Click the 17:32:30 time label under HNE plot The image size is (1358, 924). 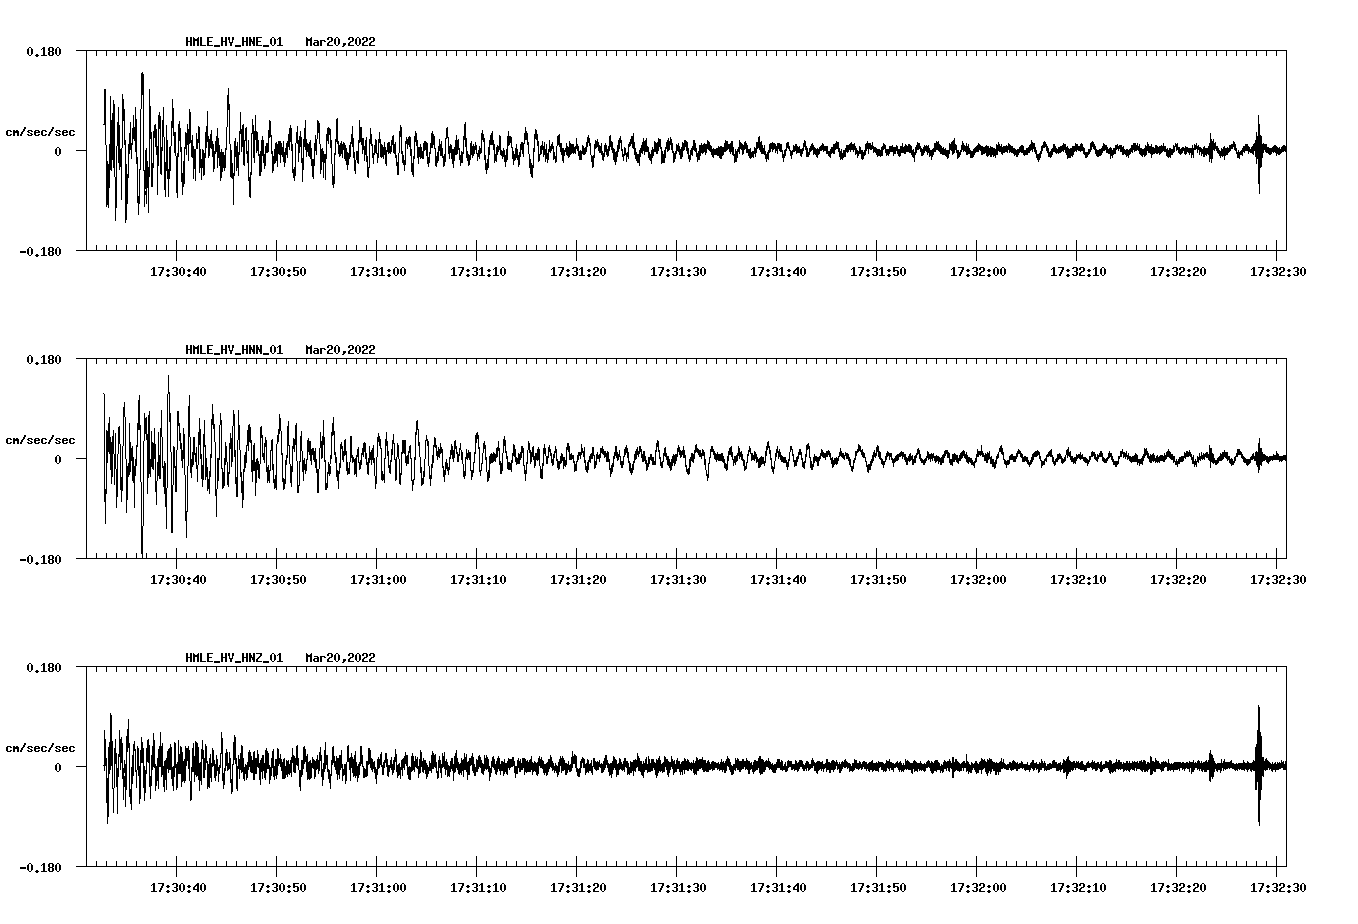(1278, 271)
